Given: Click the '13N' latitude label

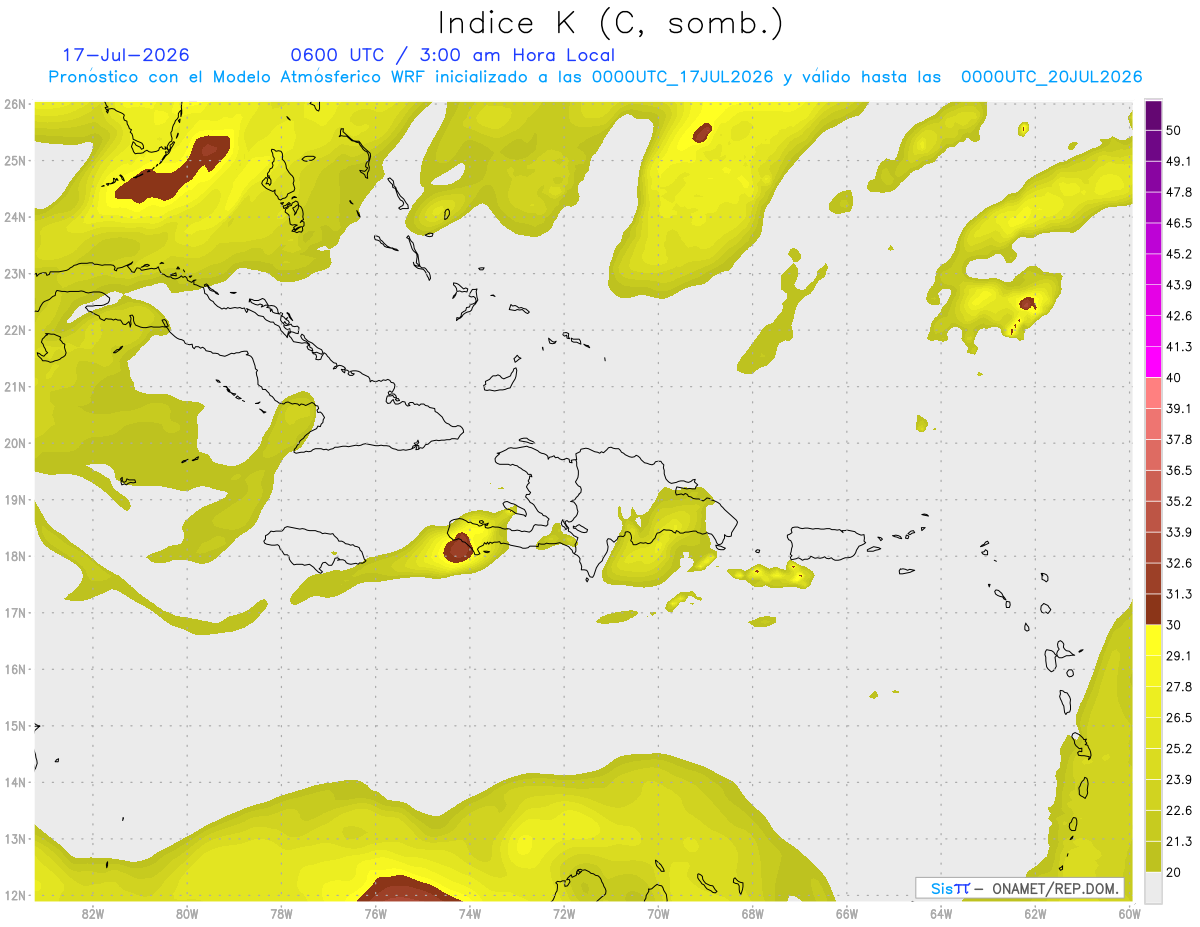Looking at the screenshot, I should [15, 839].
